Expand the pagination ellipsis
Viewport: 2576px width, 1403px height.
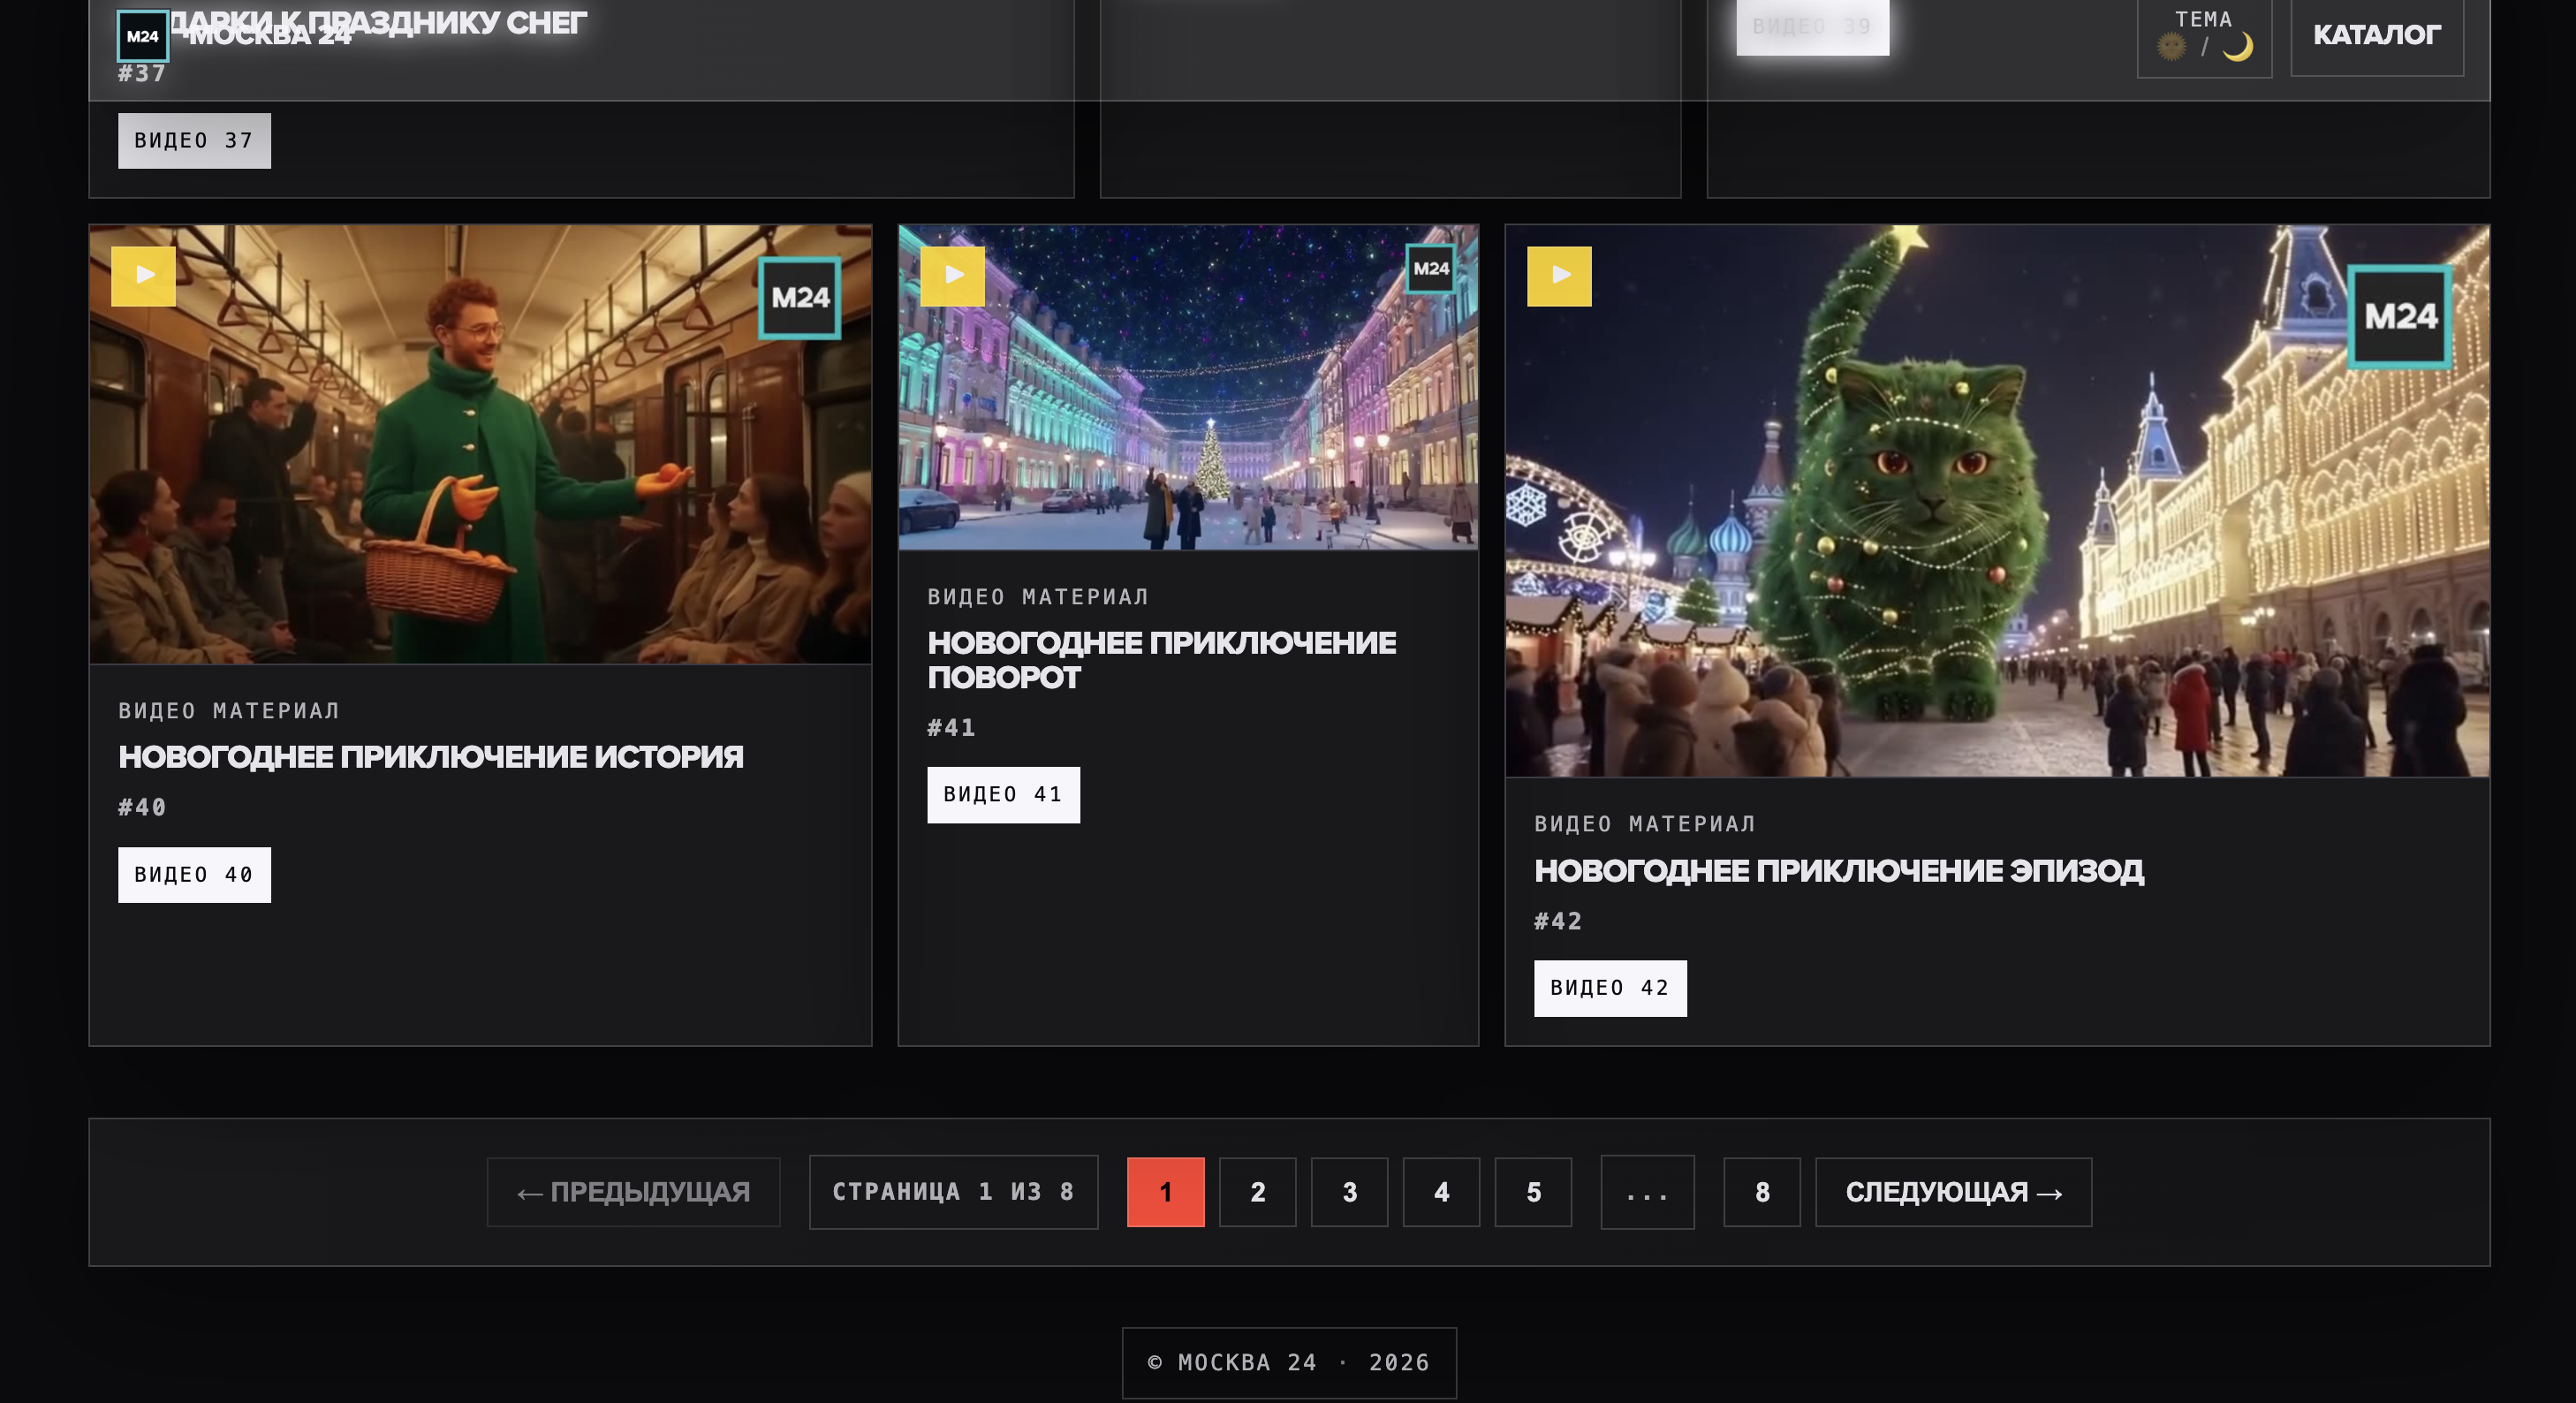(x=1647, y=1192)
